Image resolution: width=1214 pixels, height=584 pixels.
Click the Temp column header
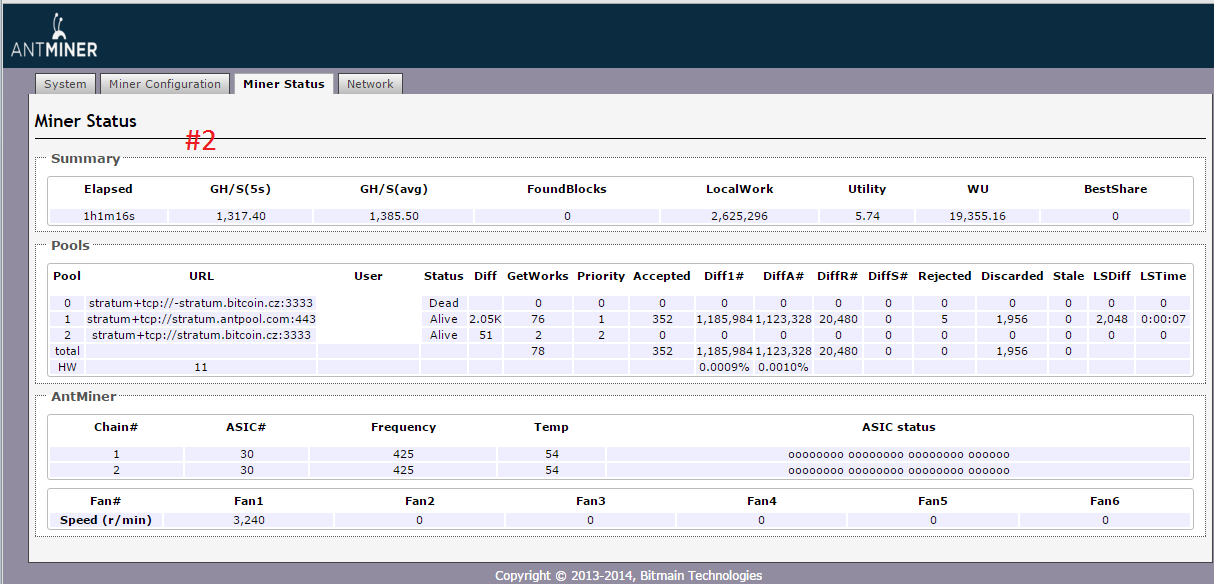pos(551,427)
